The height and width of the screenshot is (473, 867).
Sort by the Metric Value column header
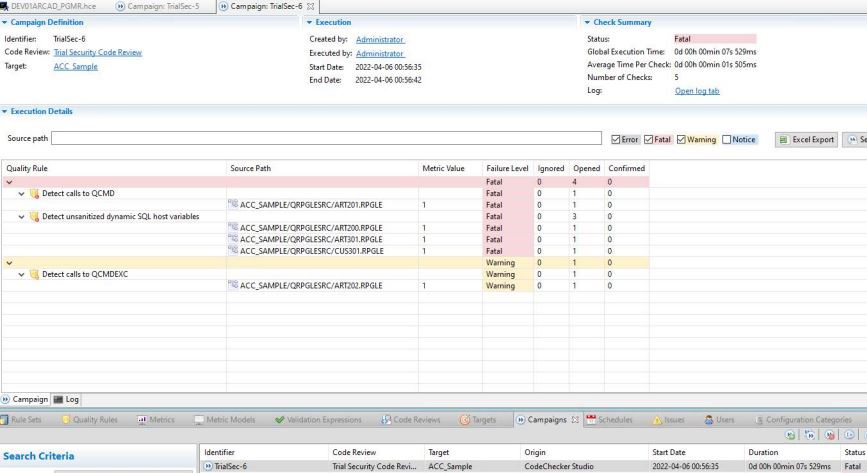(x=451, y=168)
